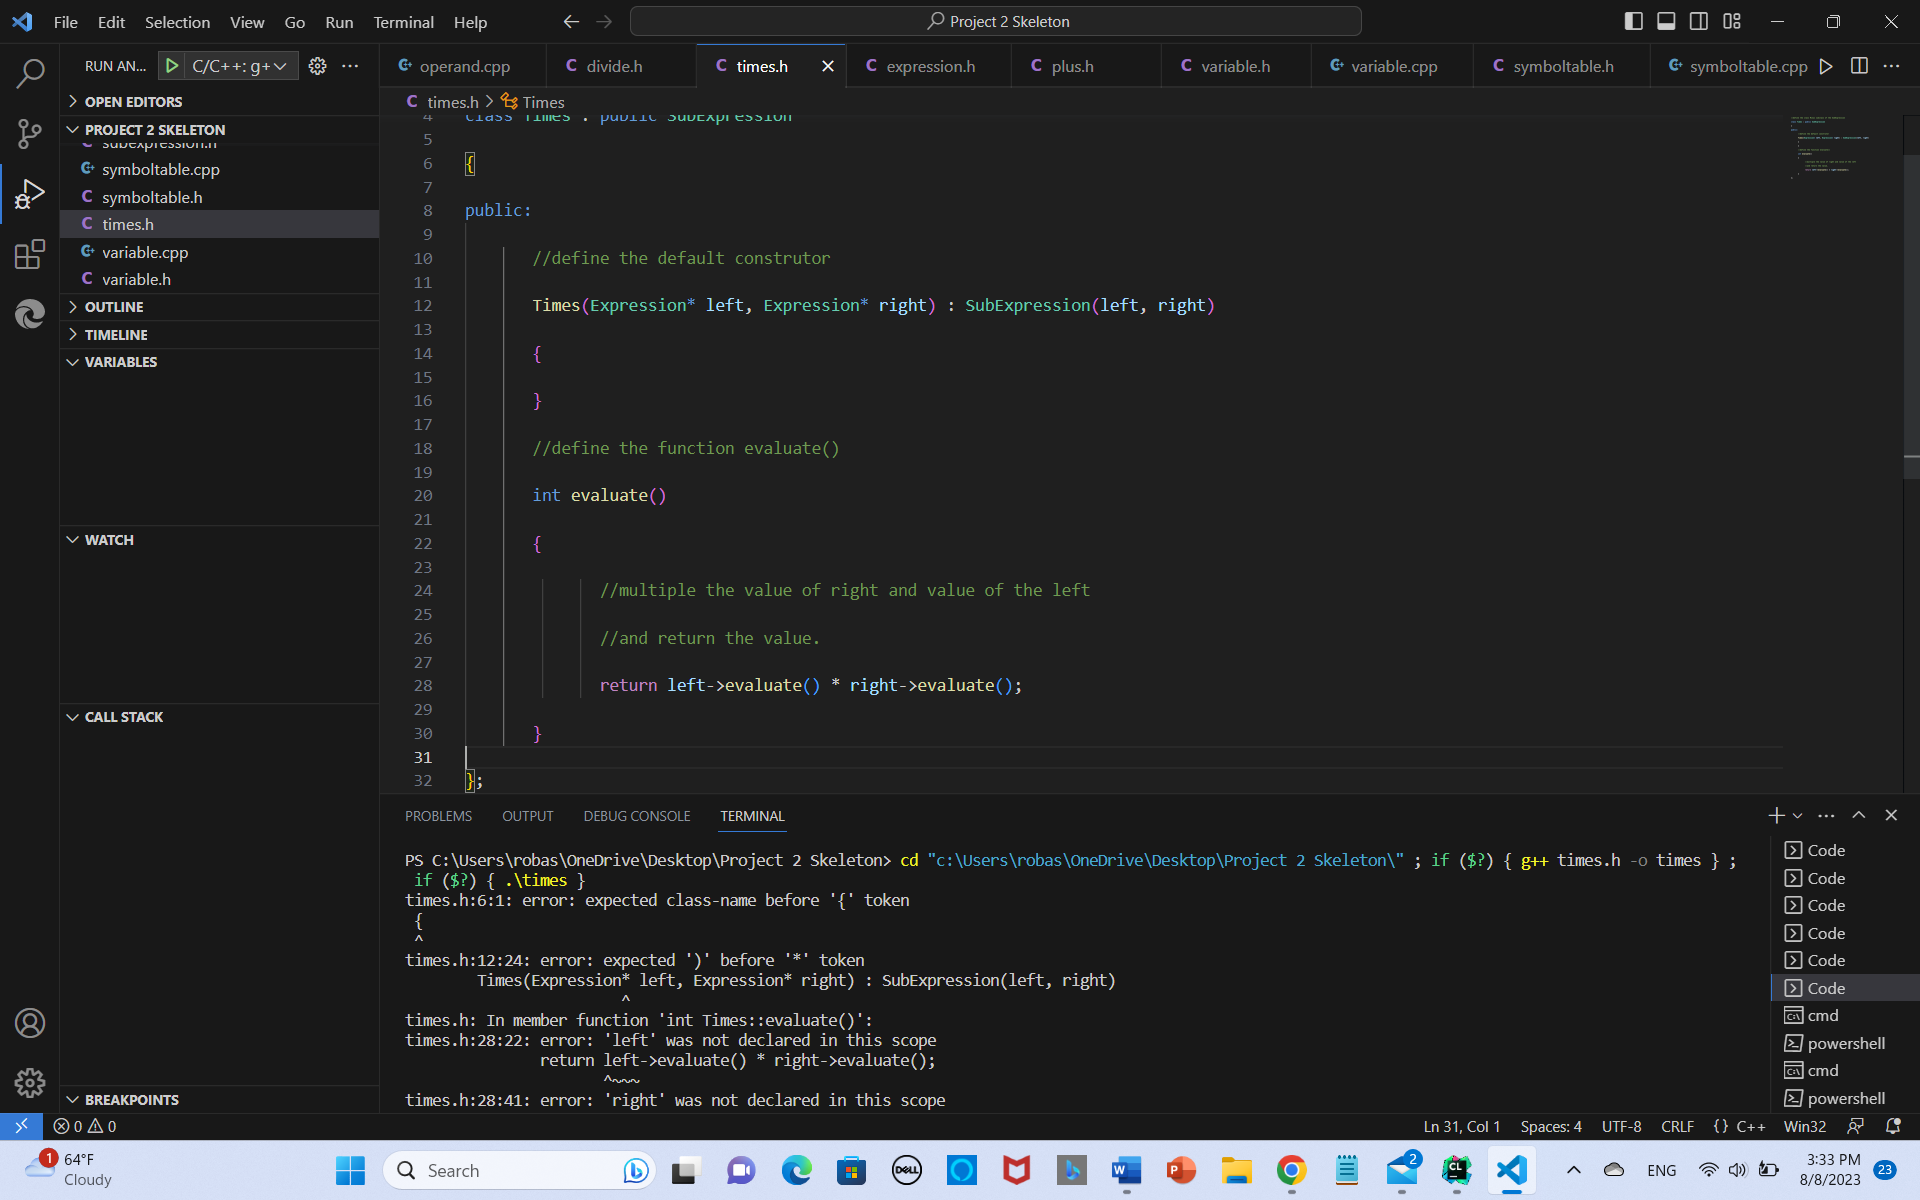Collapse the VARIABLES section
Image resolution: width=1920 pixels, height=1200 pixels.
(x=120, y=362)
